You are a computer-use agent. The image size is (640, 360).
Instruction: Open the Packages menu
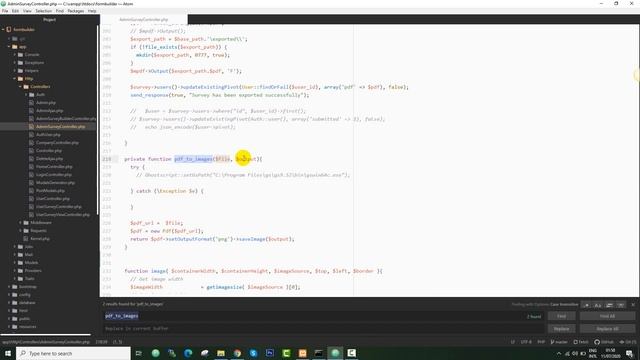[76, 11]
